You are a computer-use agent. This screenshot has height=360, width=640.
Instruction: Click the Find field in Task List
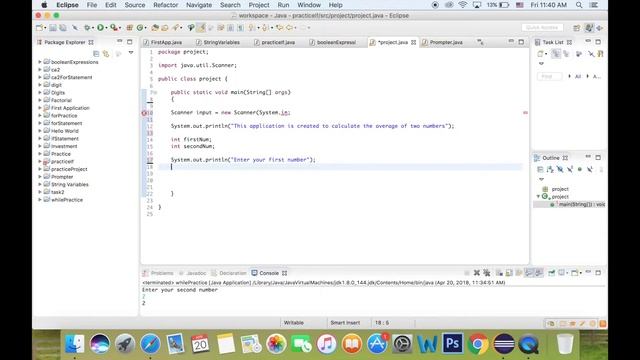coord(549,76)
